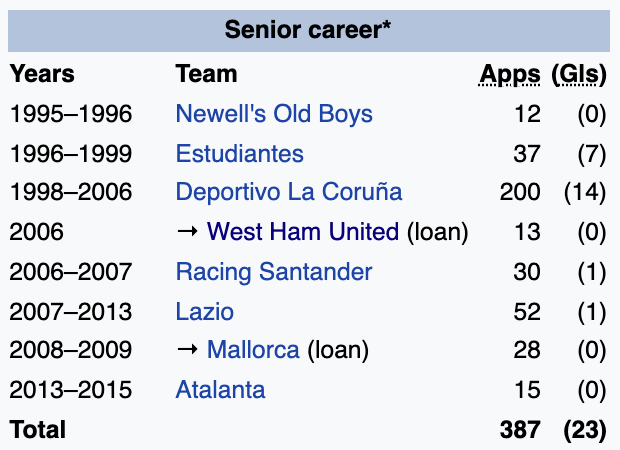Viewport: 620px width, 450px height.
Task: Select the Team column header
Action: click(x=206, y=74)
